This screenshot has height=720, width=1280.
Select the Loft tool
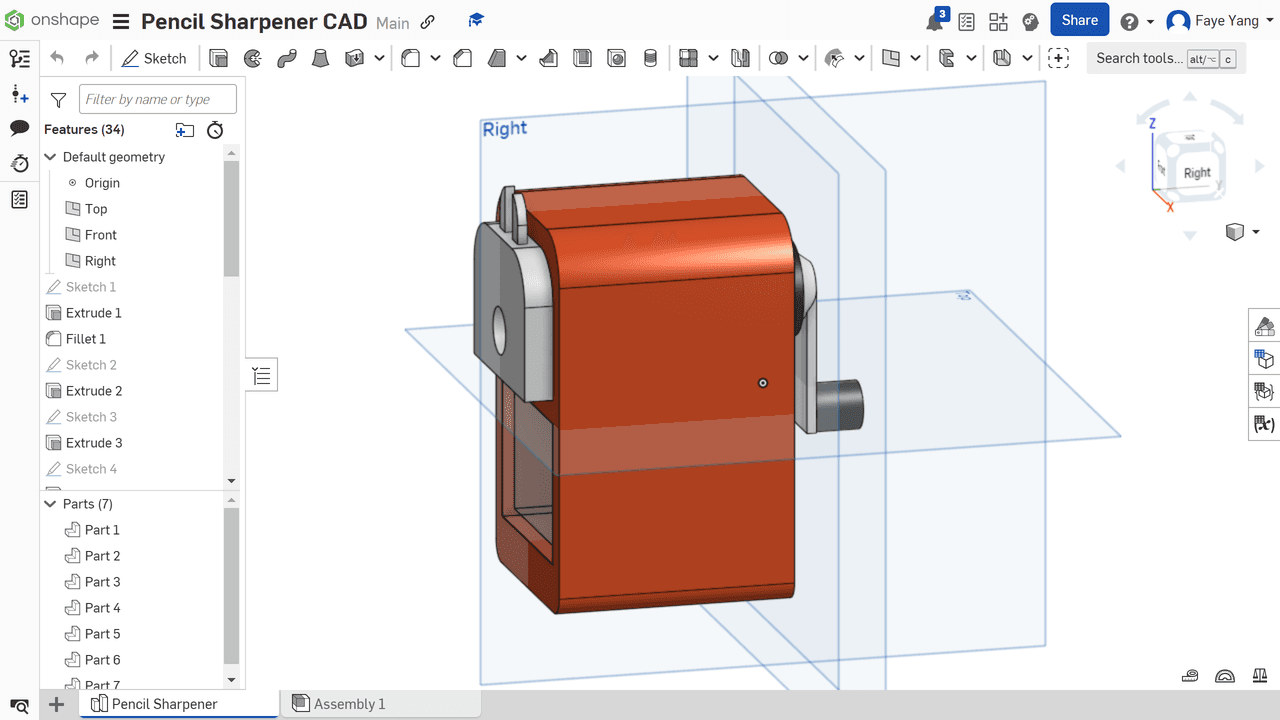[x=320, y=59]
